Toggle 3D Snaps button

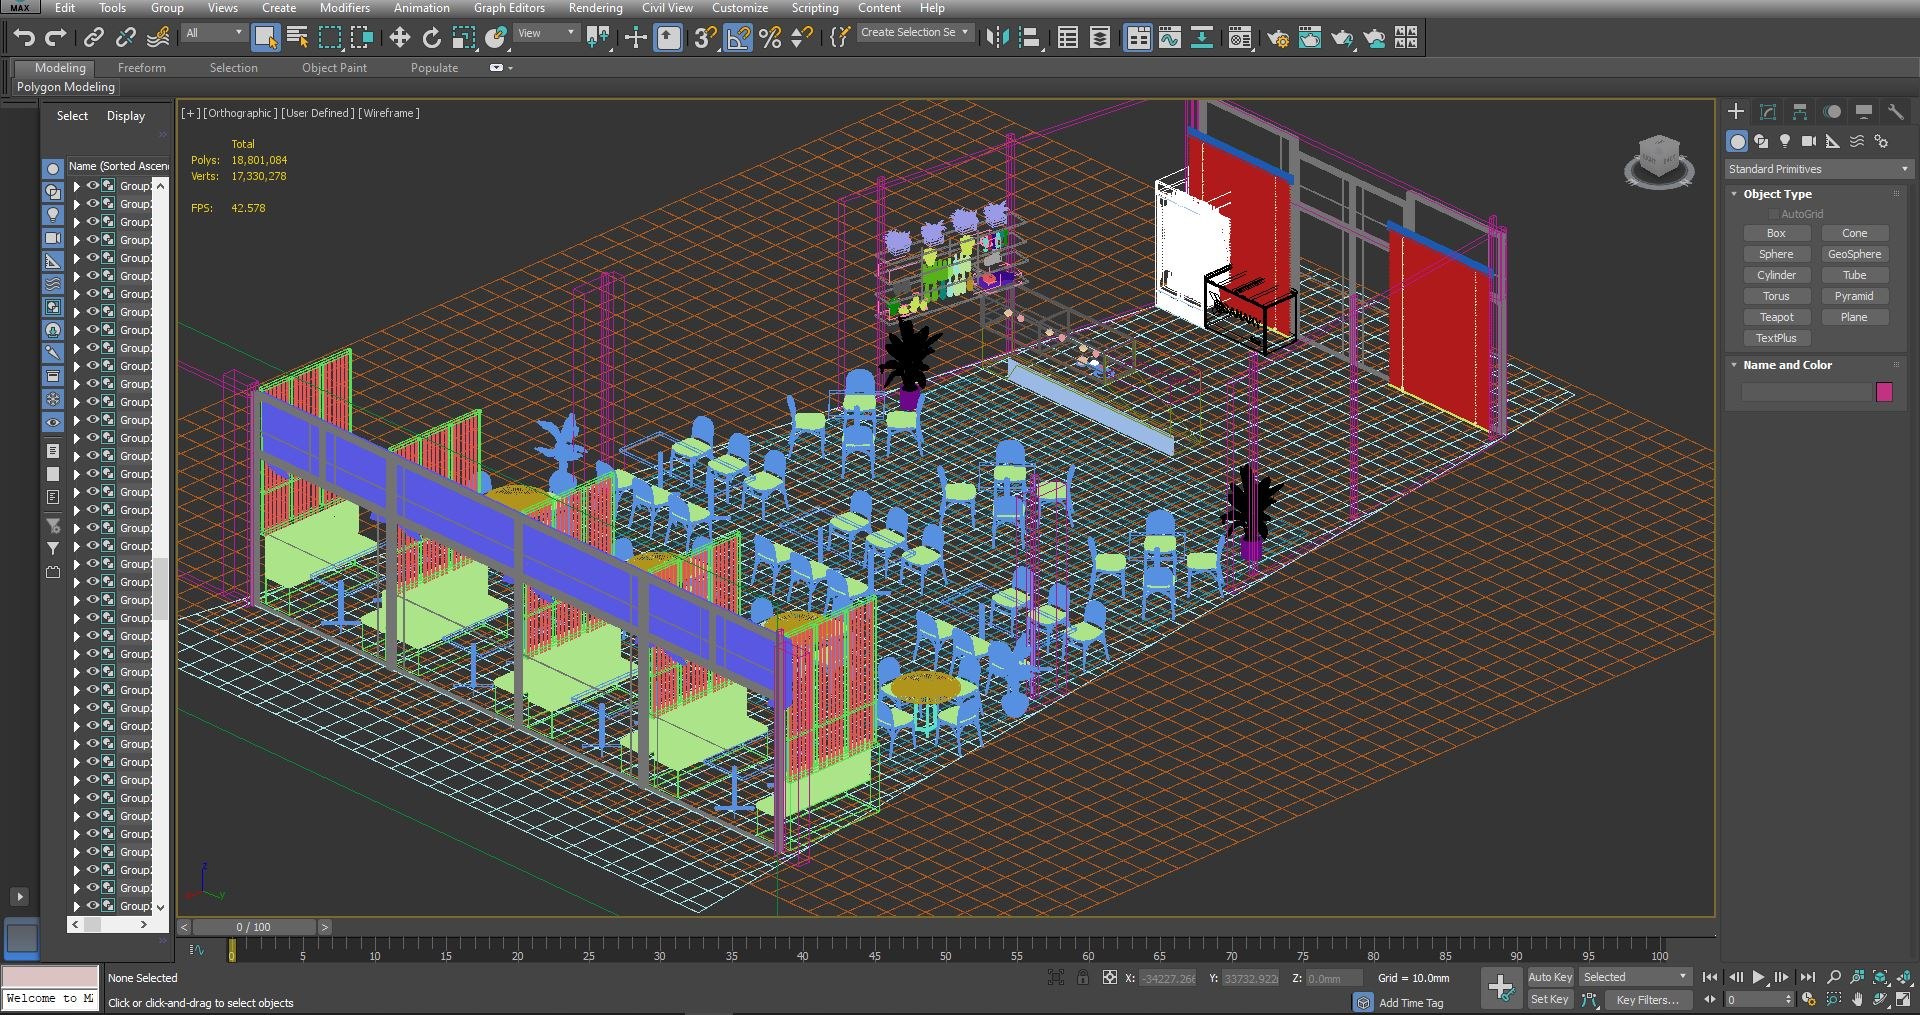(x=706, y=38)
